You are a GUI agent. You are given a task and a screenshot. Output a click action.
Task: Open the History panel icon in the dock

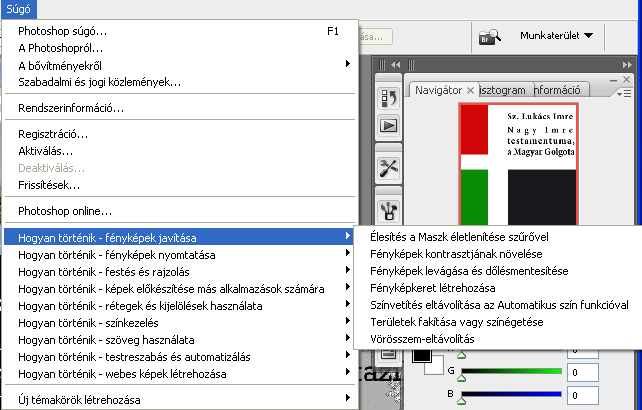pyautogui.click(x=389, y=98)
